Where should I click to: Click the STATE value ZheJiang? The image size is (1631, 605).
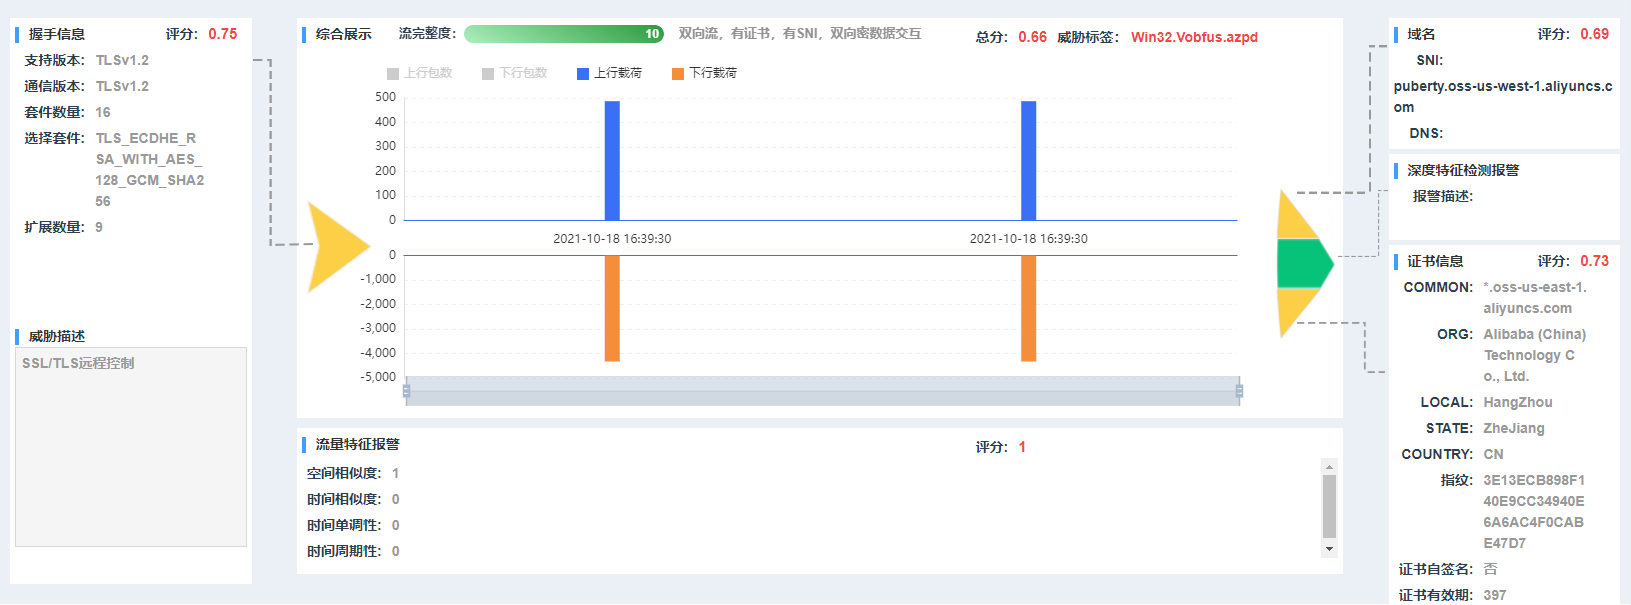1514,428
